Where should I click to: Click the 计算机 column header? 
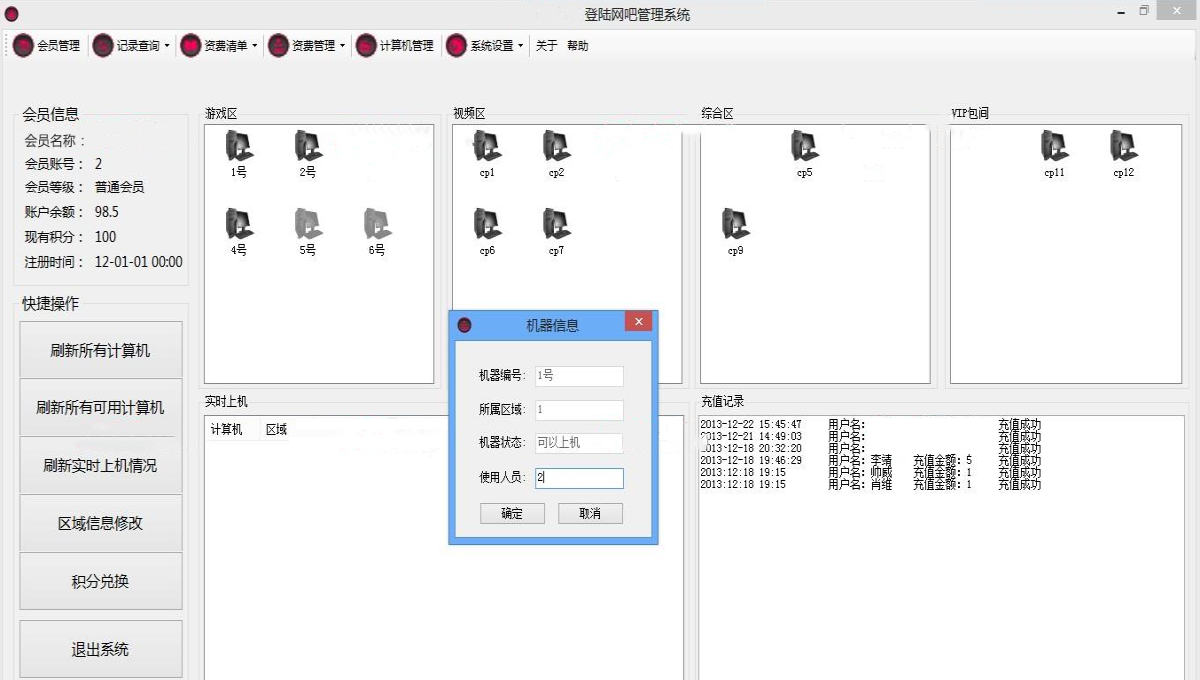coord(232,430)
